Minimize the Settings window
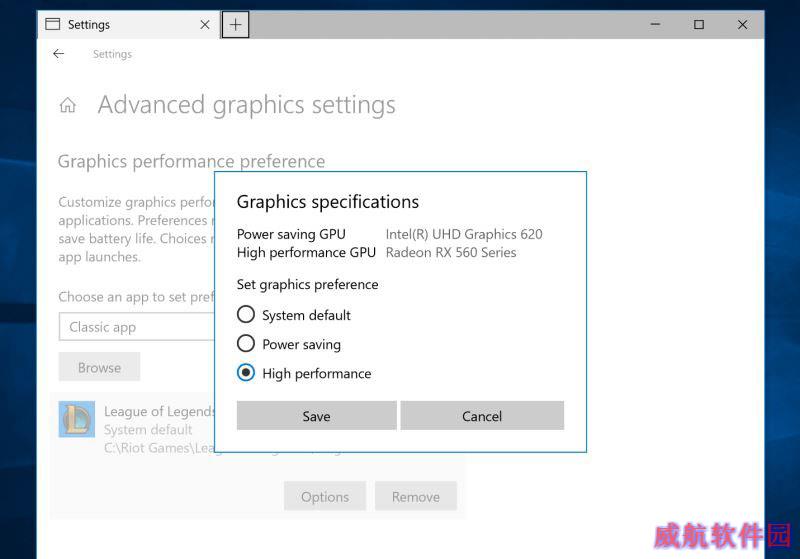800x559 pixels. [656, 24]
